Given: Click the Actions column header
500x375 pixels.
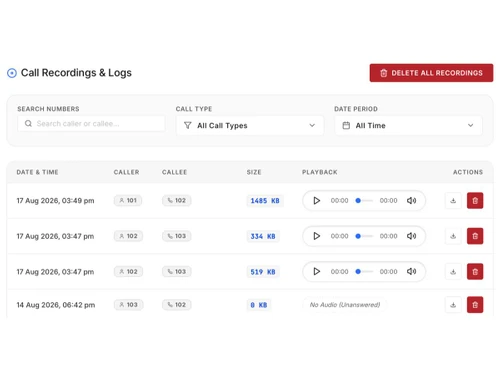Looking at the screenshot, I should (468, 172).
